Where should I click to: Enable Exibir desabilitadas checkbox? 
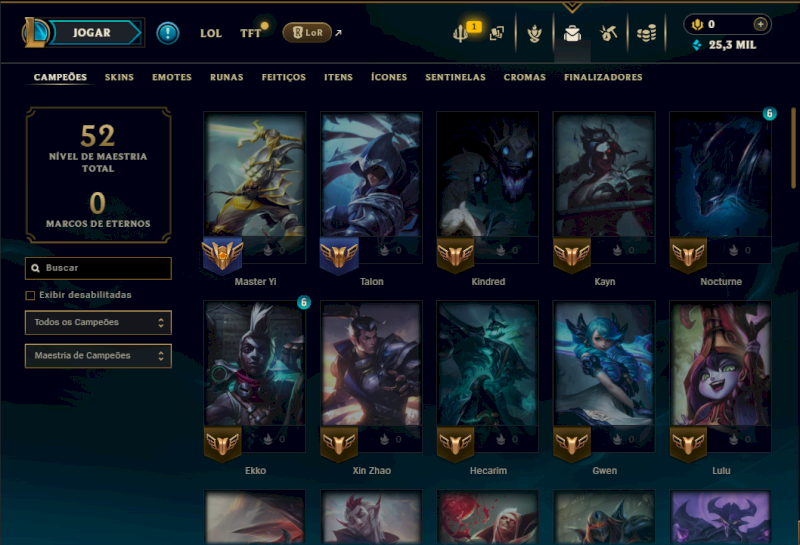[30, 295]
